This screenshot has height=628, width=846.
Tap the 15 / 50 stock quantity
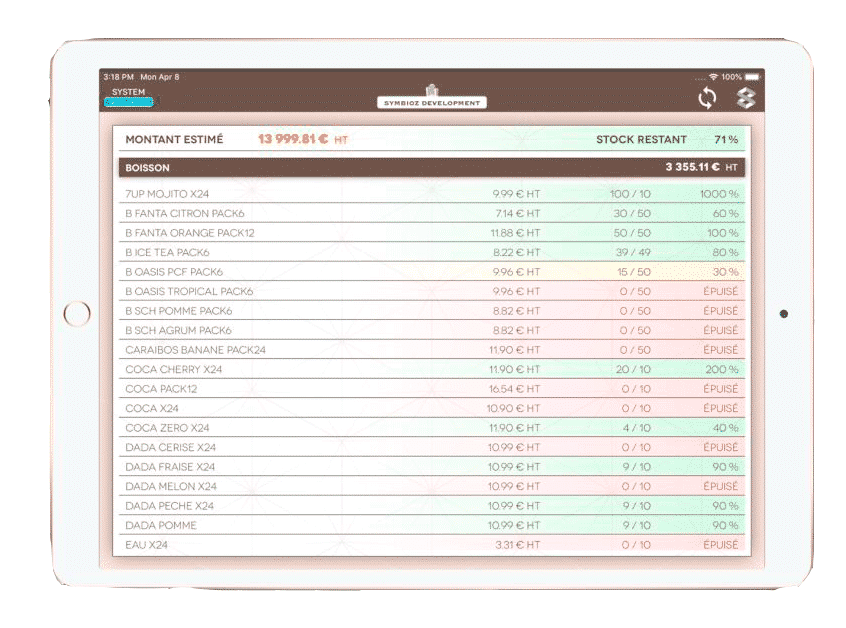[x=634, y=271]
